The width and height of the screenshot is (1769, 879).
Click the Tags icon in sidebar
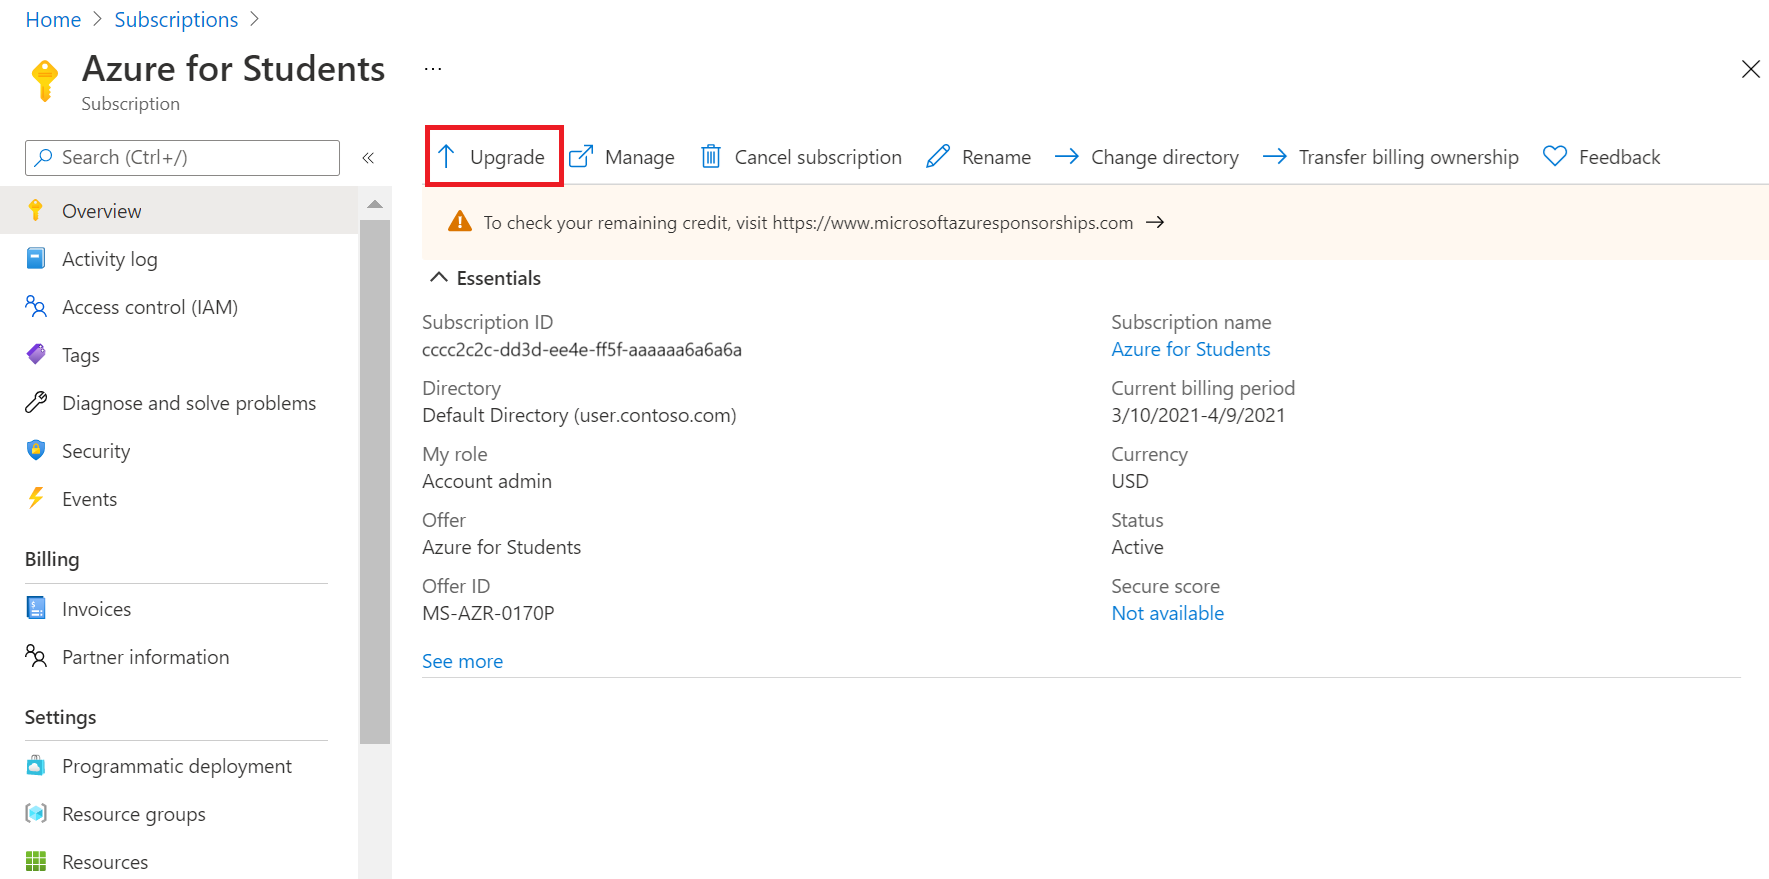click(36, 355)
